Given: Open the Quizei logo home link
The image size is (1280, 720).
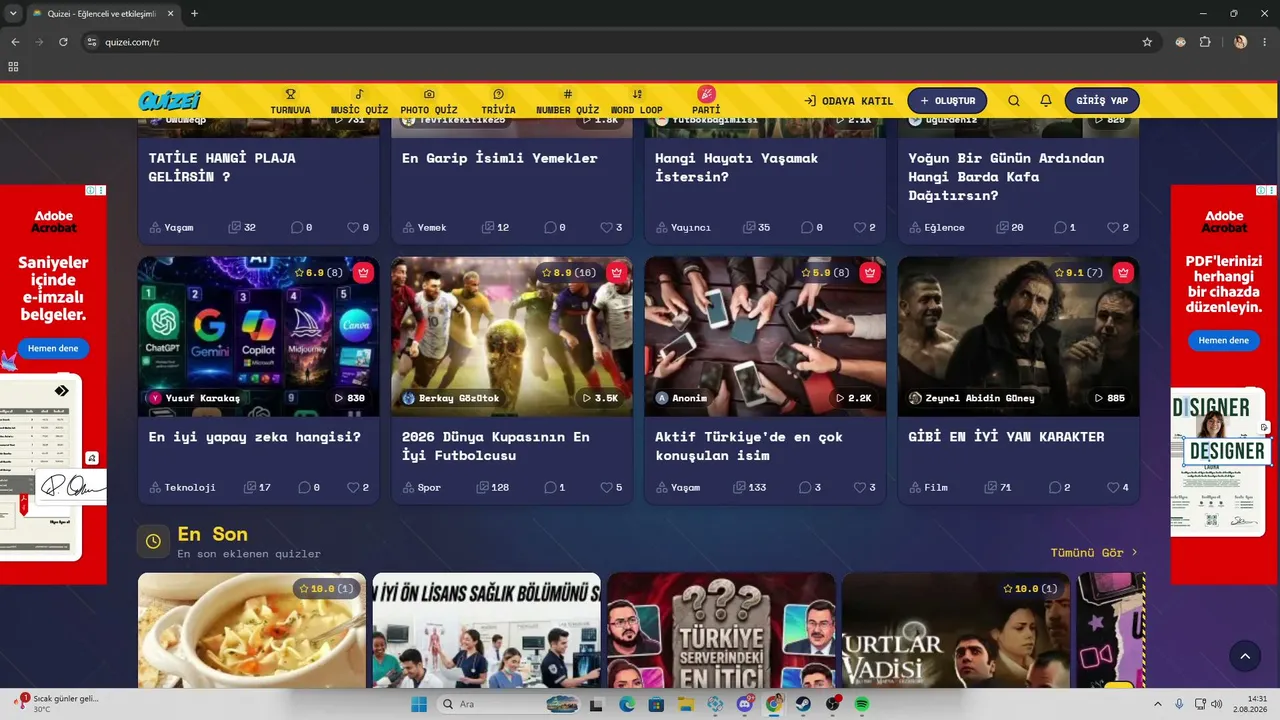Looking at the screenshot, I should pyautogui.click(x=169, y=100).
